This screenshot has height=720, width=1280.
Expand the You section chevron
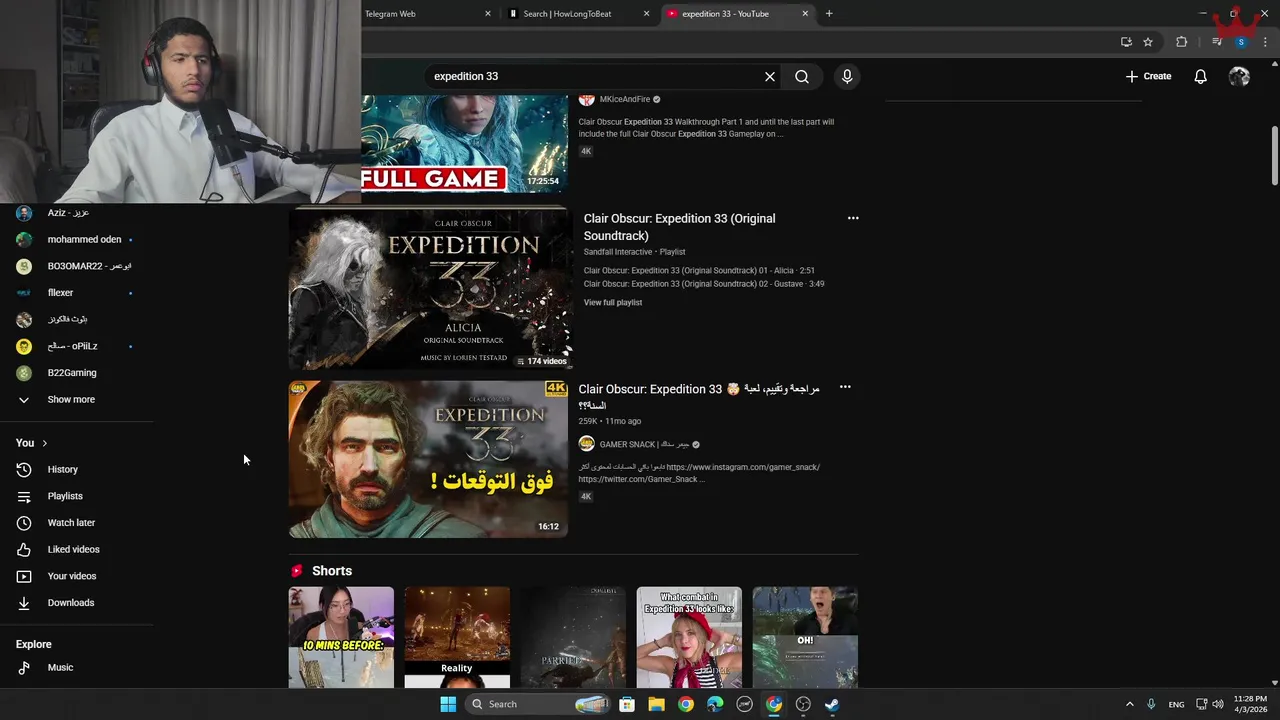[x=44, y=443]
